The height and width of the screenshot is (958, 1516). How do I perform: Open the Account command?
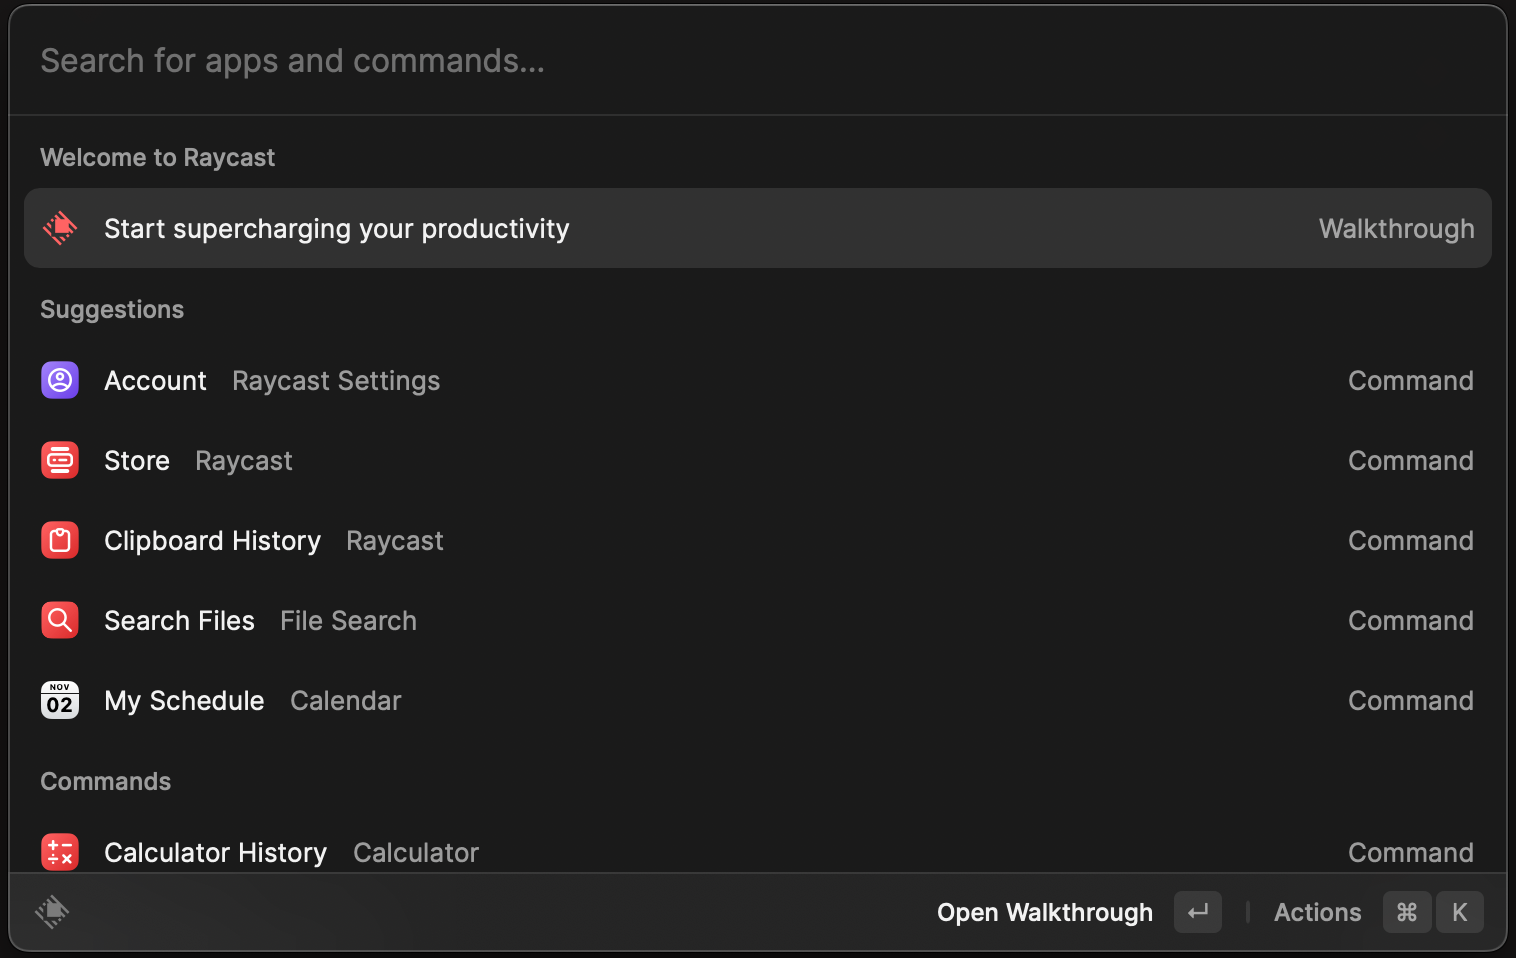coord(156,381)
